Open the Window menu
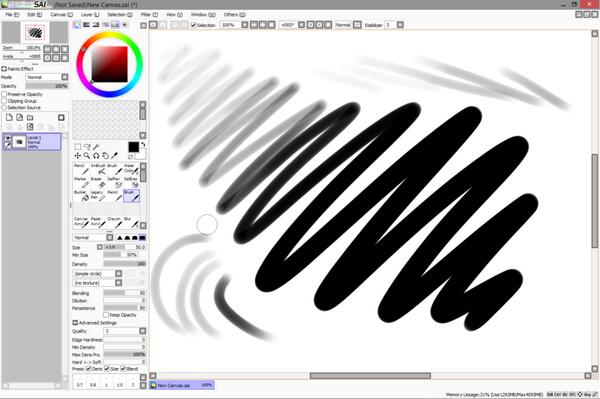The height and width of the screenshot is (399, 600). coord(203,15)
